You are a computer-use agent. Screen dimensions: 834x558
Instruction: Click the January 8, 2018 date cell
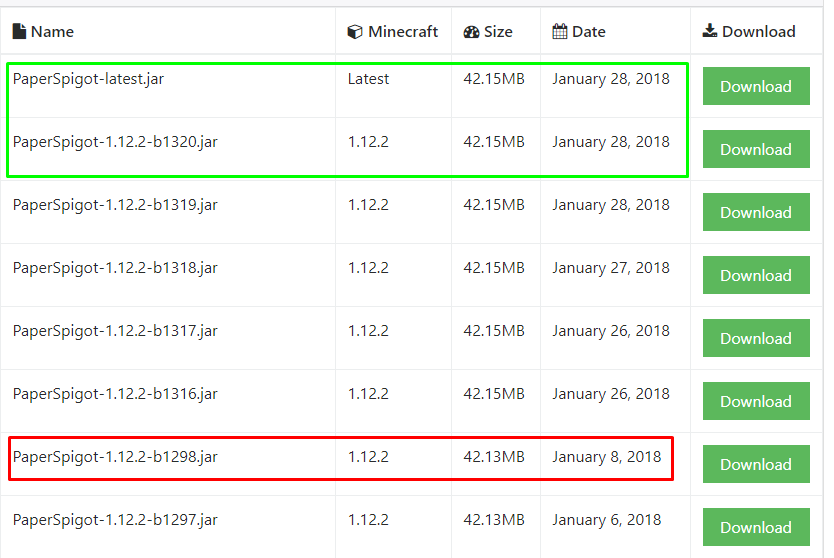tap(606, 457)
